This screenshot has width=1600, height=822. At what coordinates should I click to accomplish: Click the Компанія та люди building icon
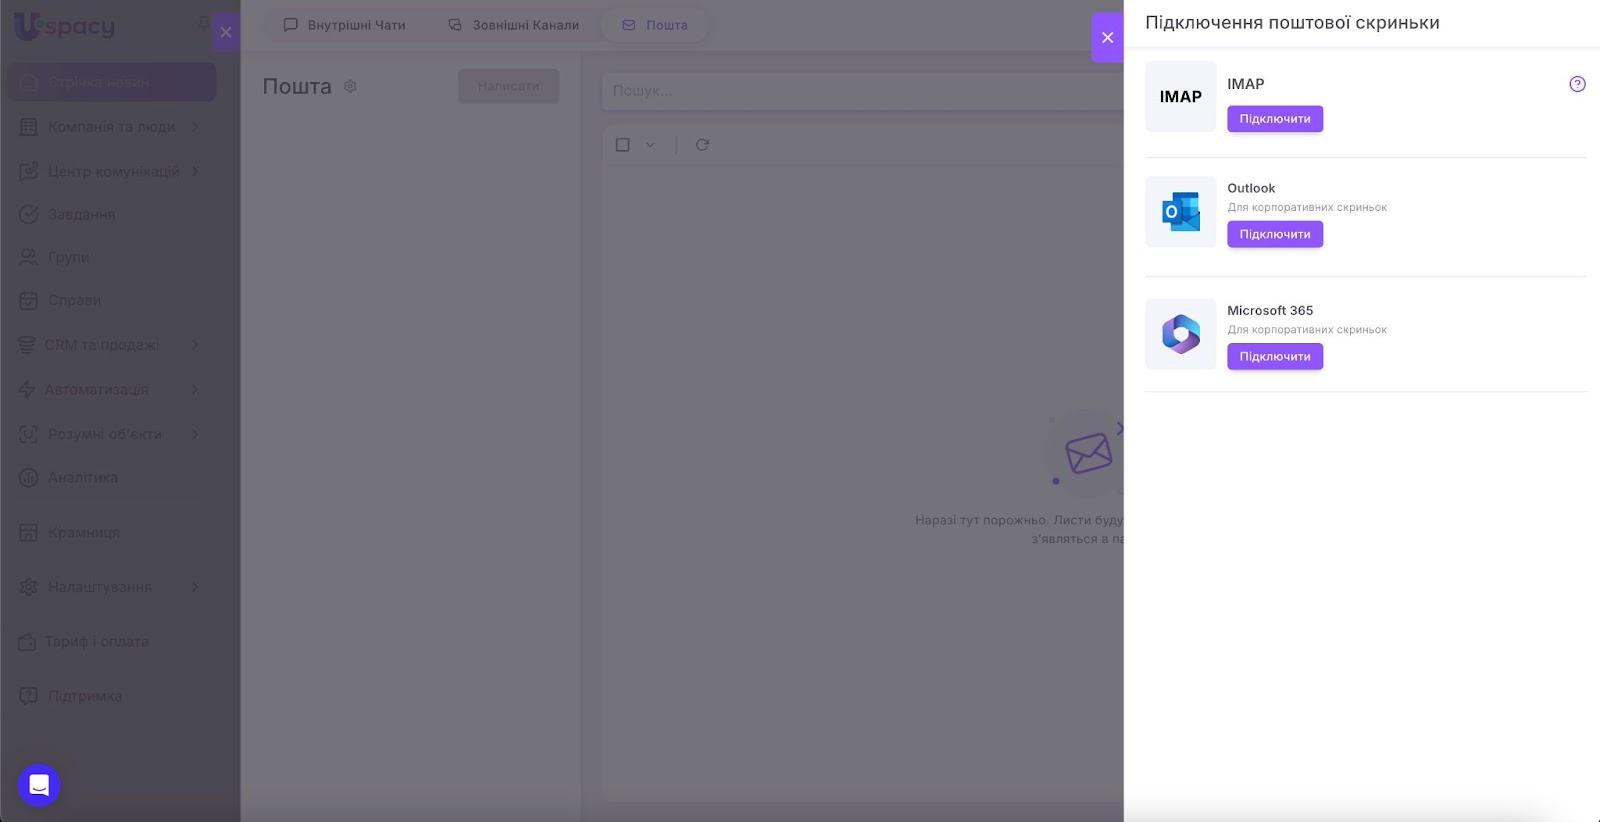coord(29,127)
